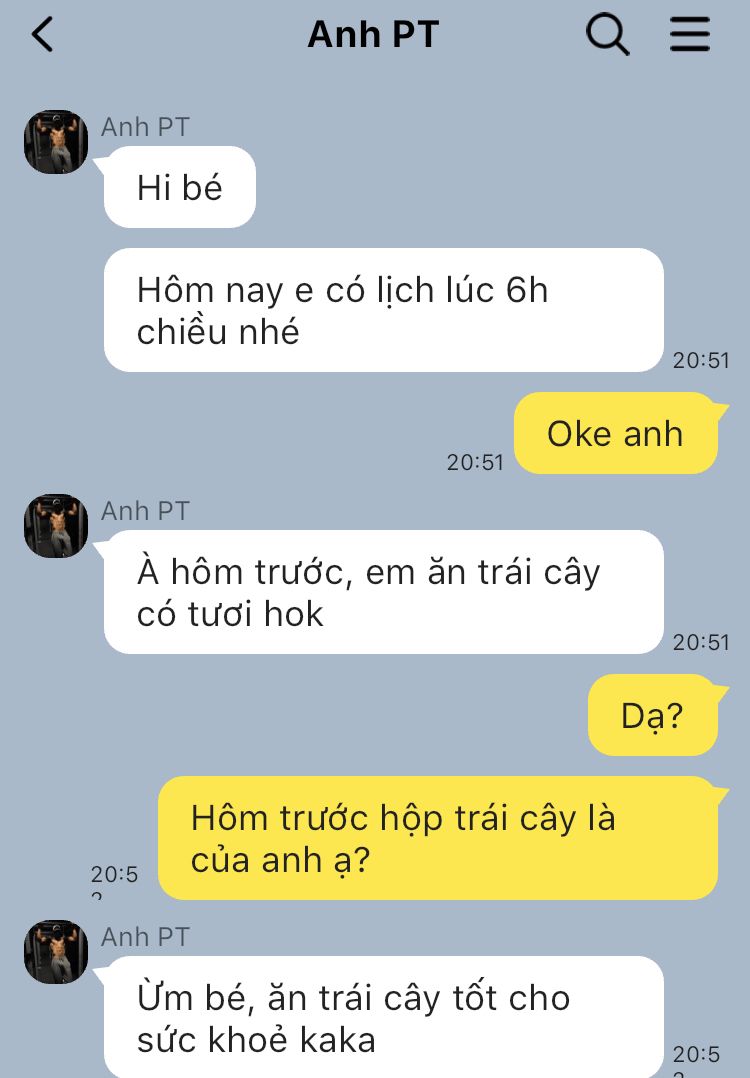The image size is (750, 1078).
Task: Tap timestamp beside "có tươi hok" message
Action: point(701,643)
